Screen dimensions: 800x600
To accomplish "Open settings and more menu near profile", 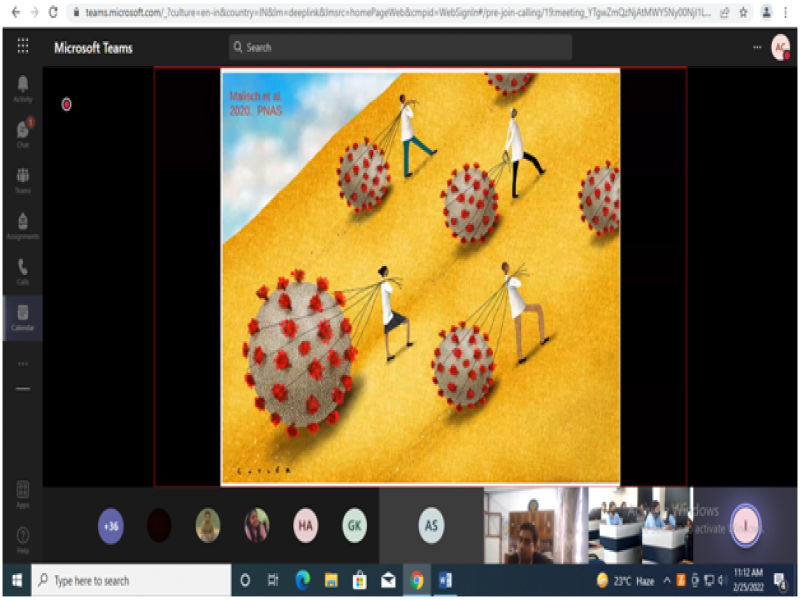I will (757, 47).
